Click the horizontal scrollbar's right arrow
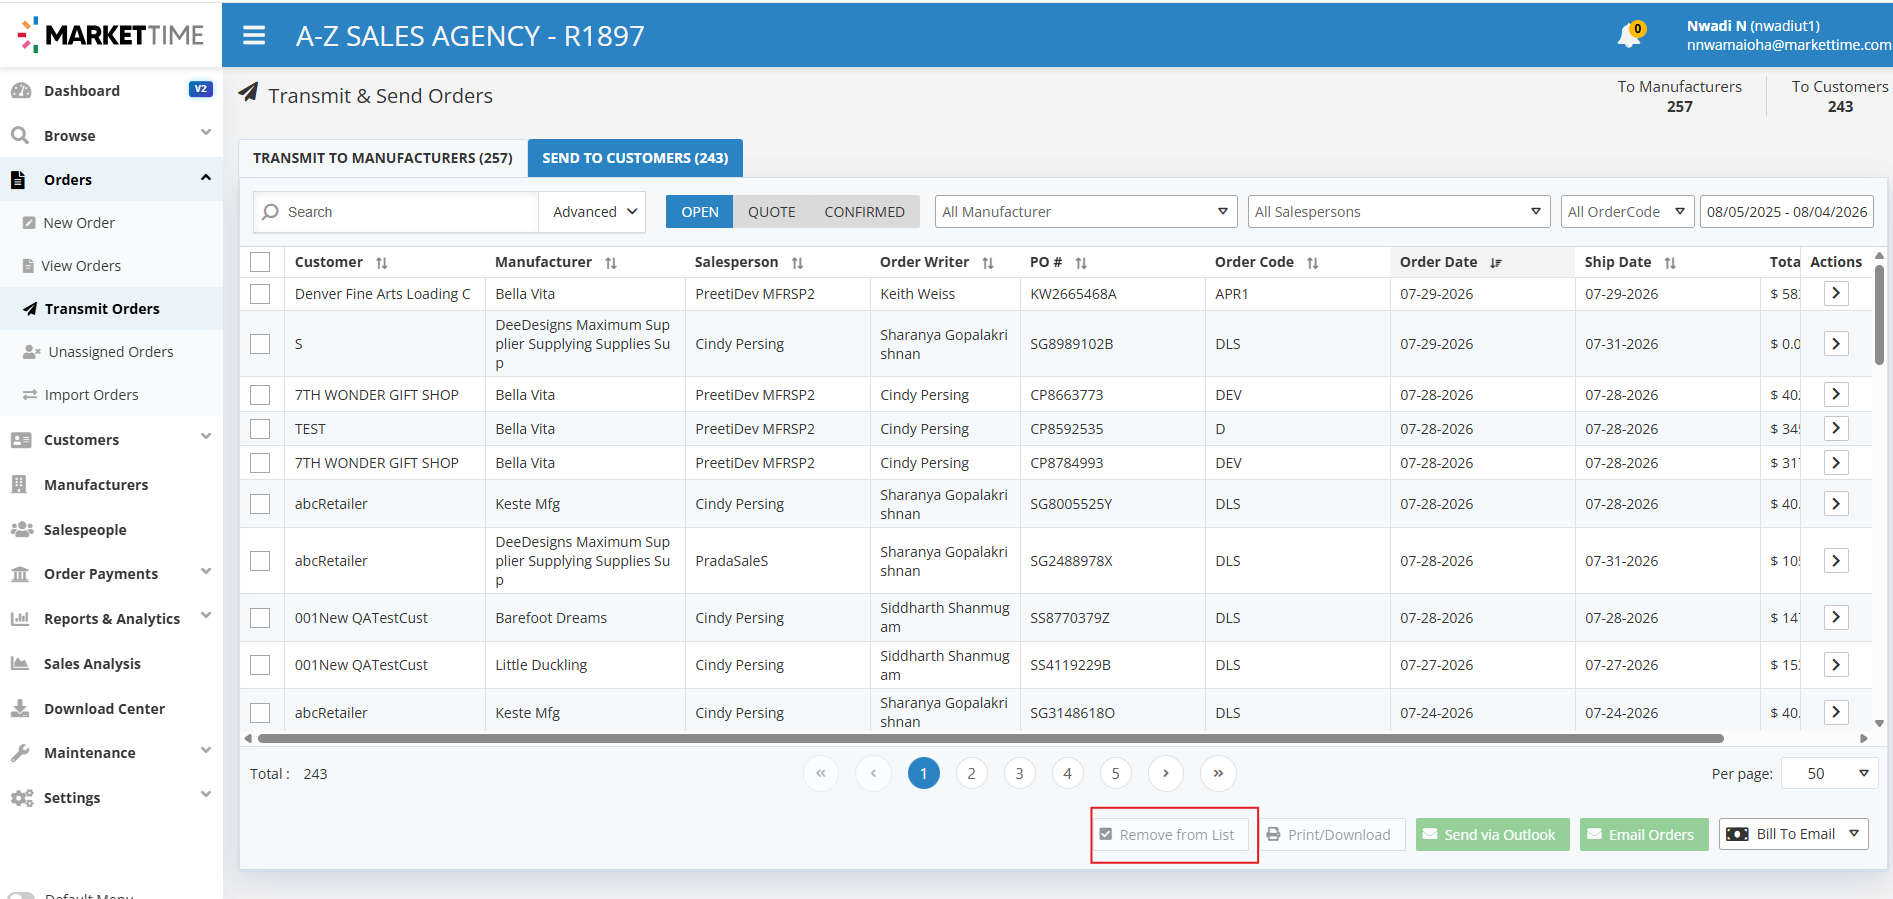The image size is (1893, 899). (1864, 739)
